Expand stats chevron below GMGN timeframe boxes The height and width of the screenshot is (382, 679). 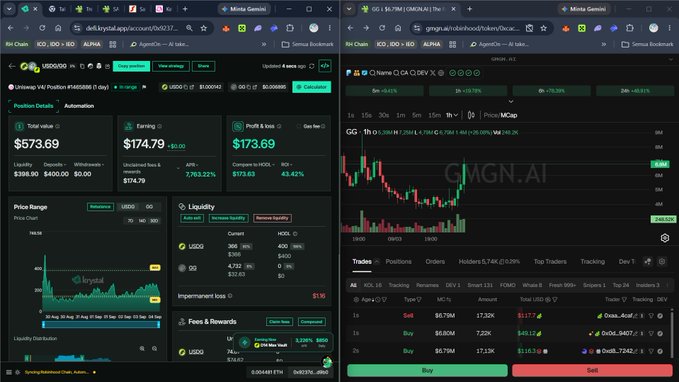511,102
